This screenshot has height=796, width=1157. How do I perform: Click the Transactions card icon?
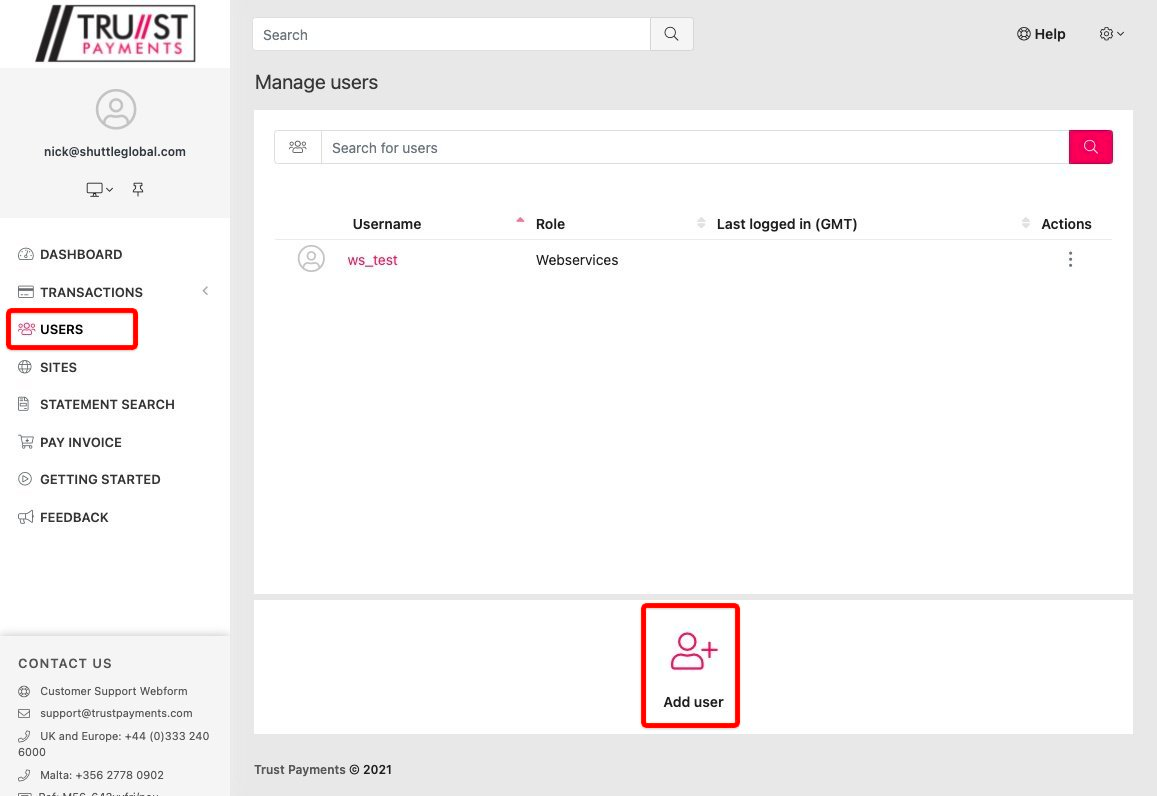point(26,291)
